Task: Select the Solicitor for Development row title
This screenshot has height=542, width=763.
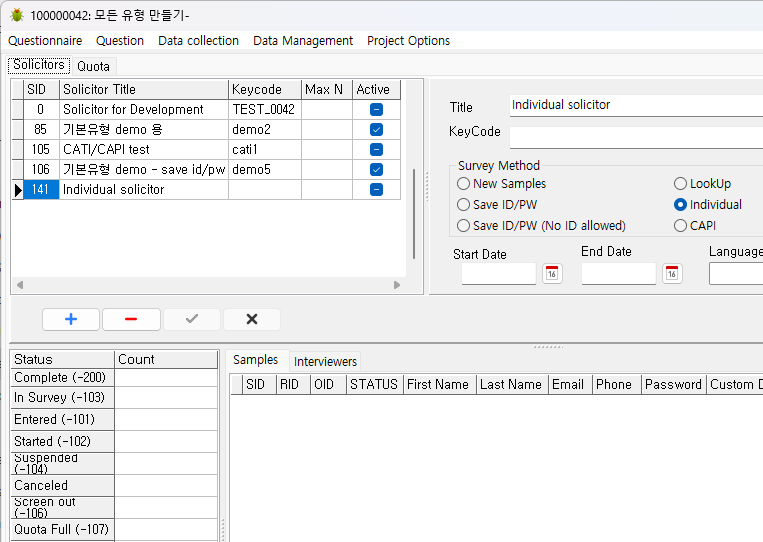Action: pos(144,109)
